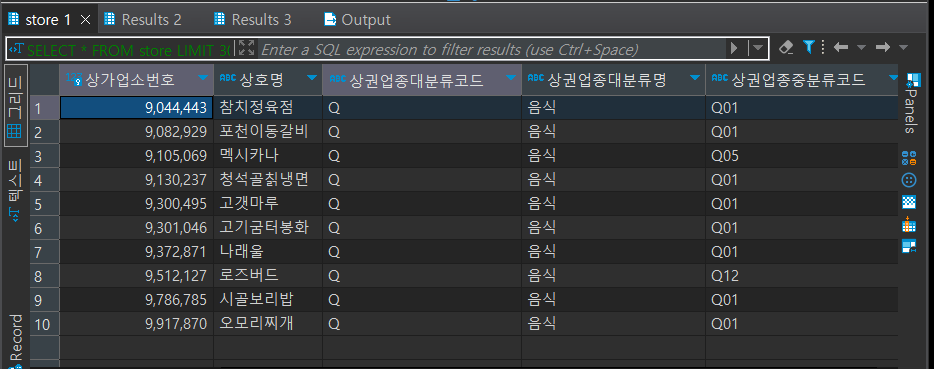Click the bottom-most panel icon in right sidebar
Viewport: 934px width, 369px height.
[909, 246]
